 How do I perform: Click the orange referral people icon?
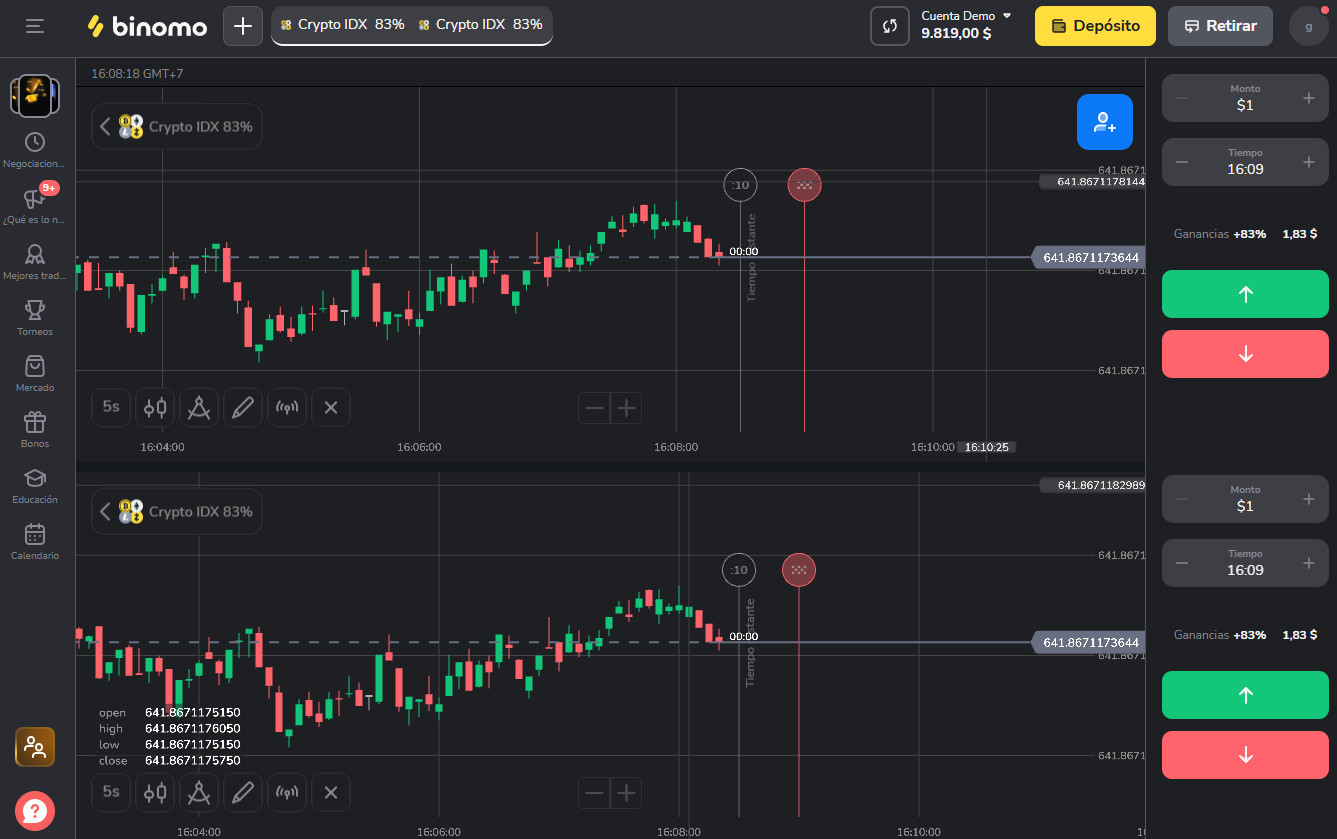click(x=35, y=747)
